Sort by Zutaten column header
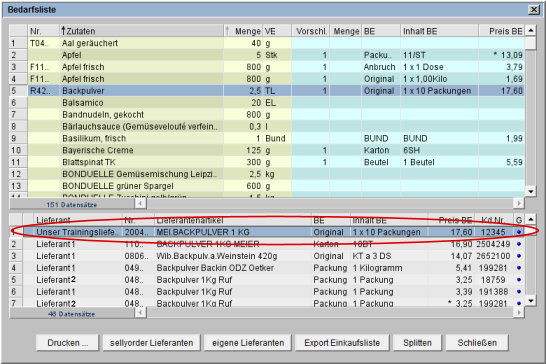546x364 pixels. [x=141, y=31]
